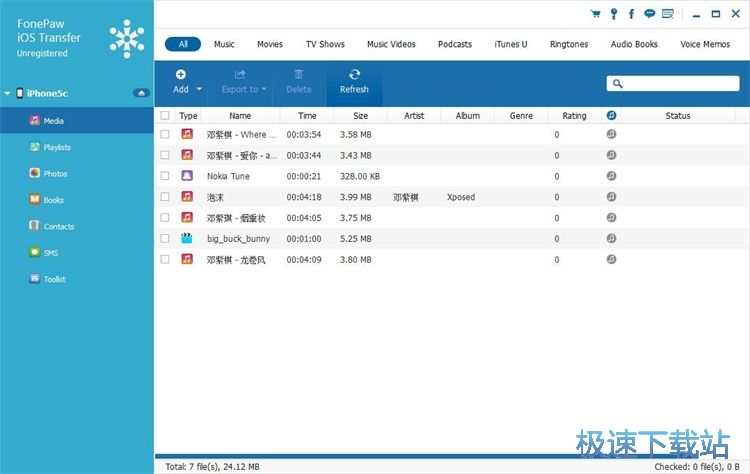This screenshot has width=750, height=474.
Task: Open the Facebook share icon
Action: click(631, 14)
